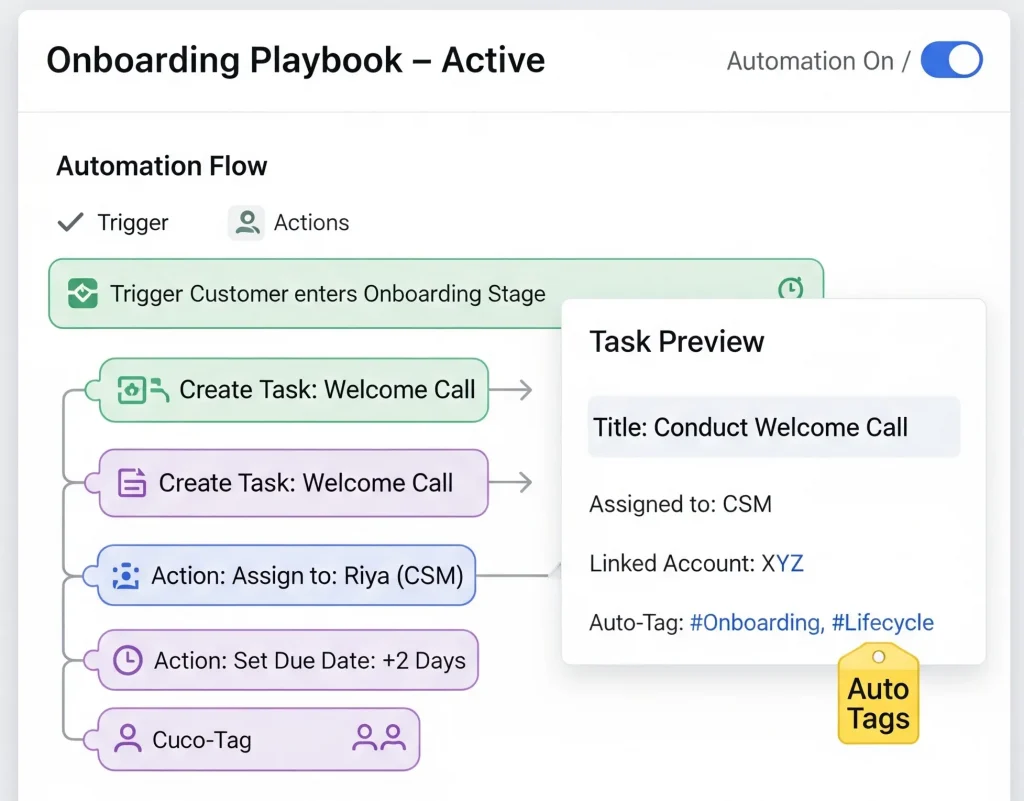
Task: Open linked account XYZ
Action: pos(782,563)
